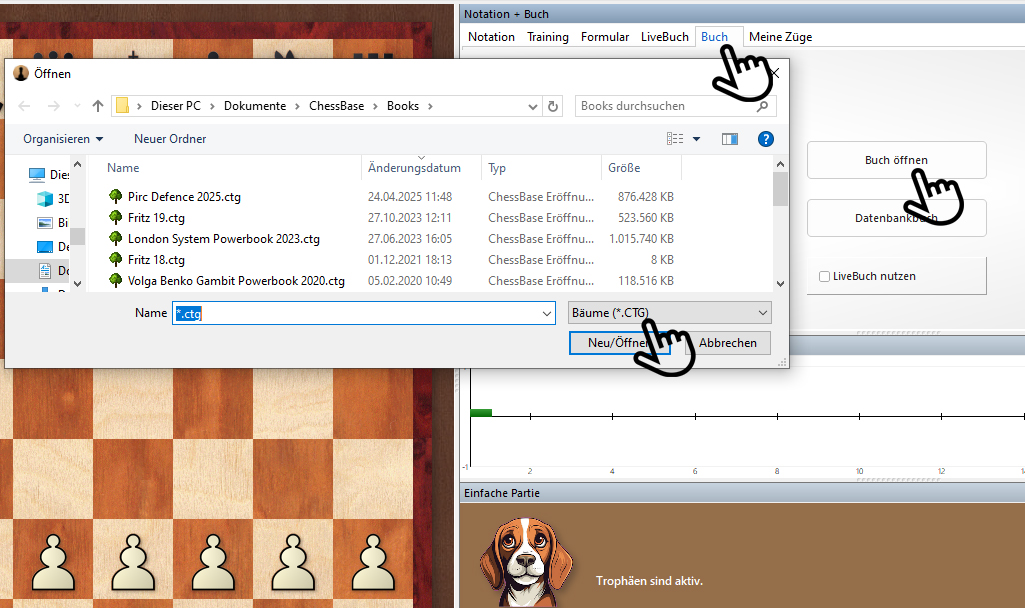This screenshot has height=608, width=1025.
Task: Toggle the preview pane icon
Action: (730, 139)
